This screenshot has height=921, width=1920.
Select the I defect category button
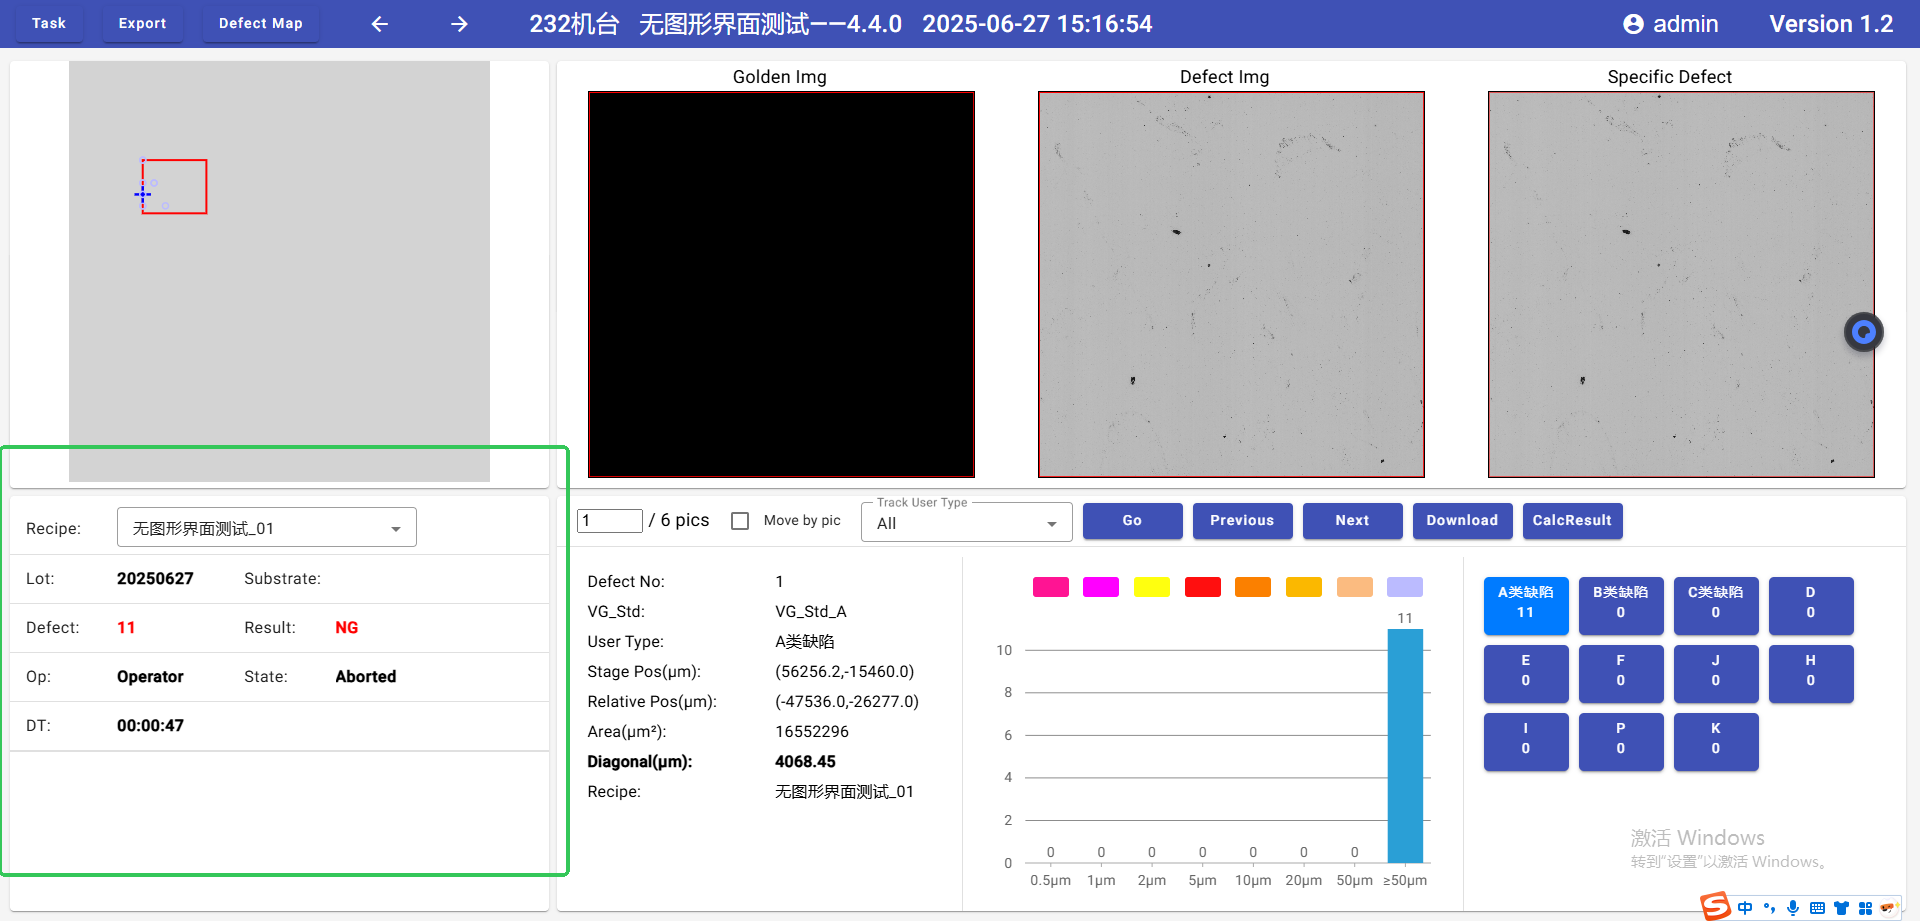click(x=1526, y=742)
